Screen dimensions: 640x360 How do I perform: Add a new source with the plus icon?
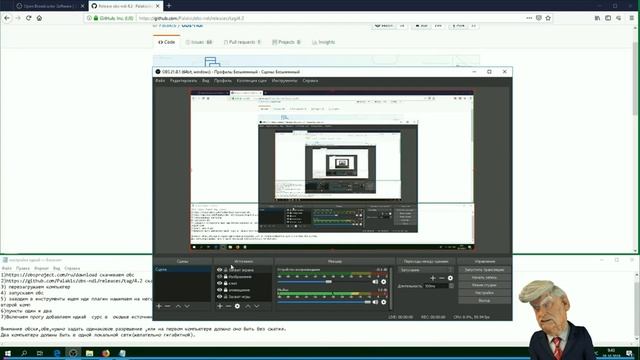point(220,306)
